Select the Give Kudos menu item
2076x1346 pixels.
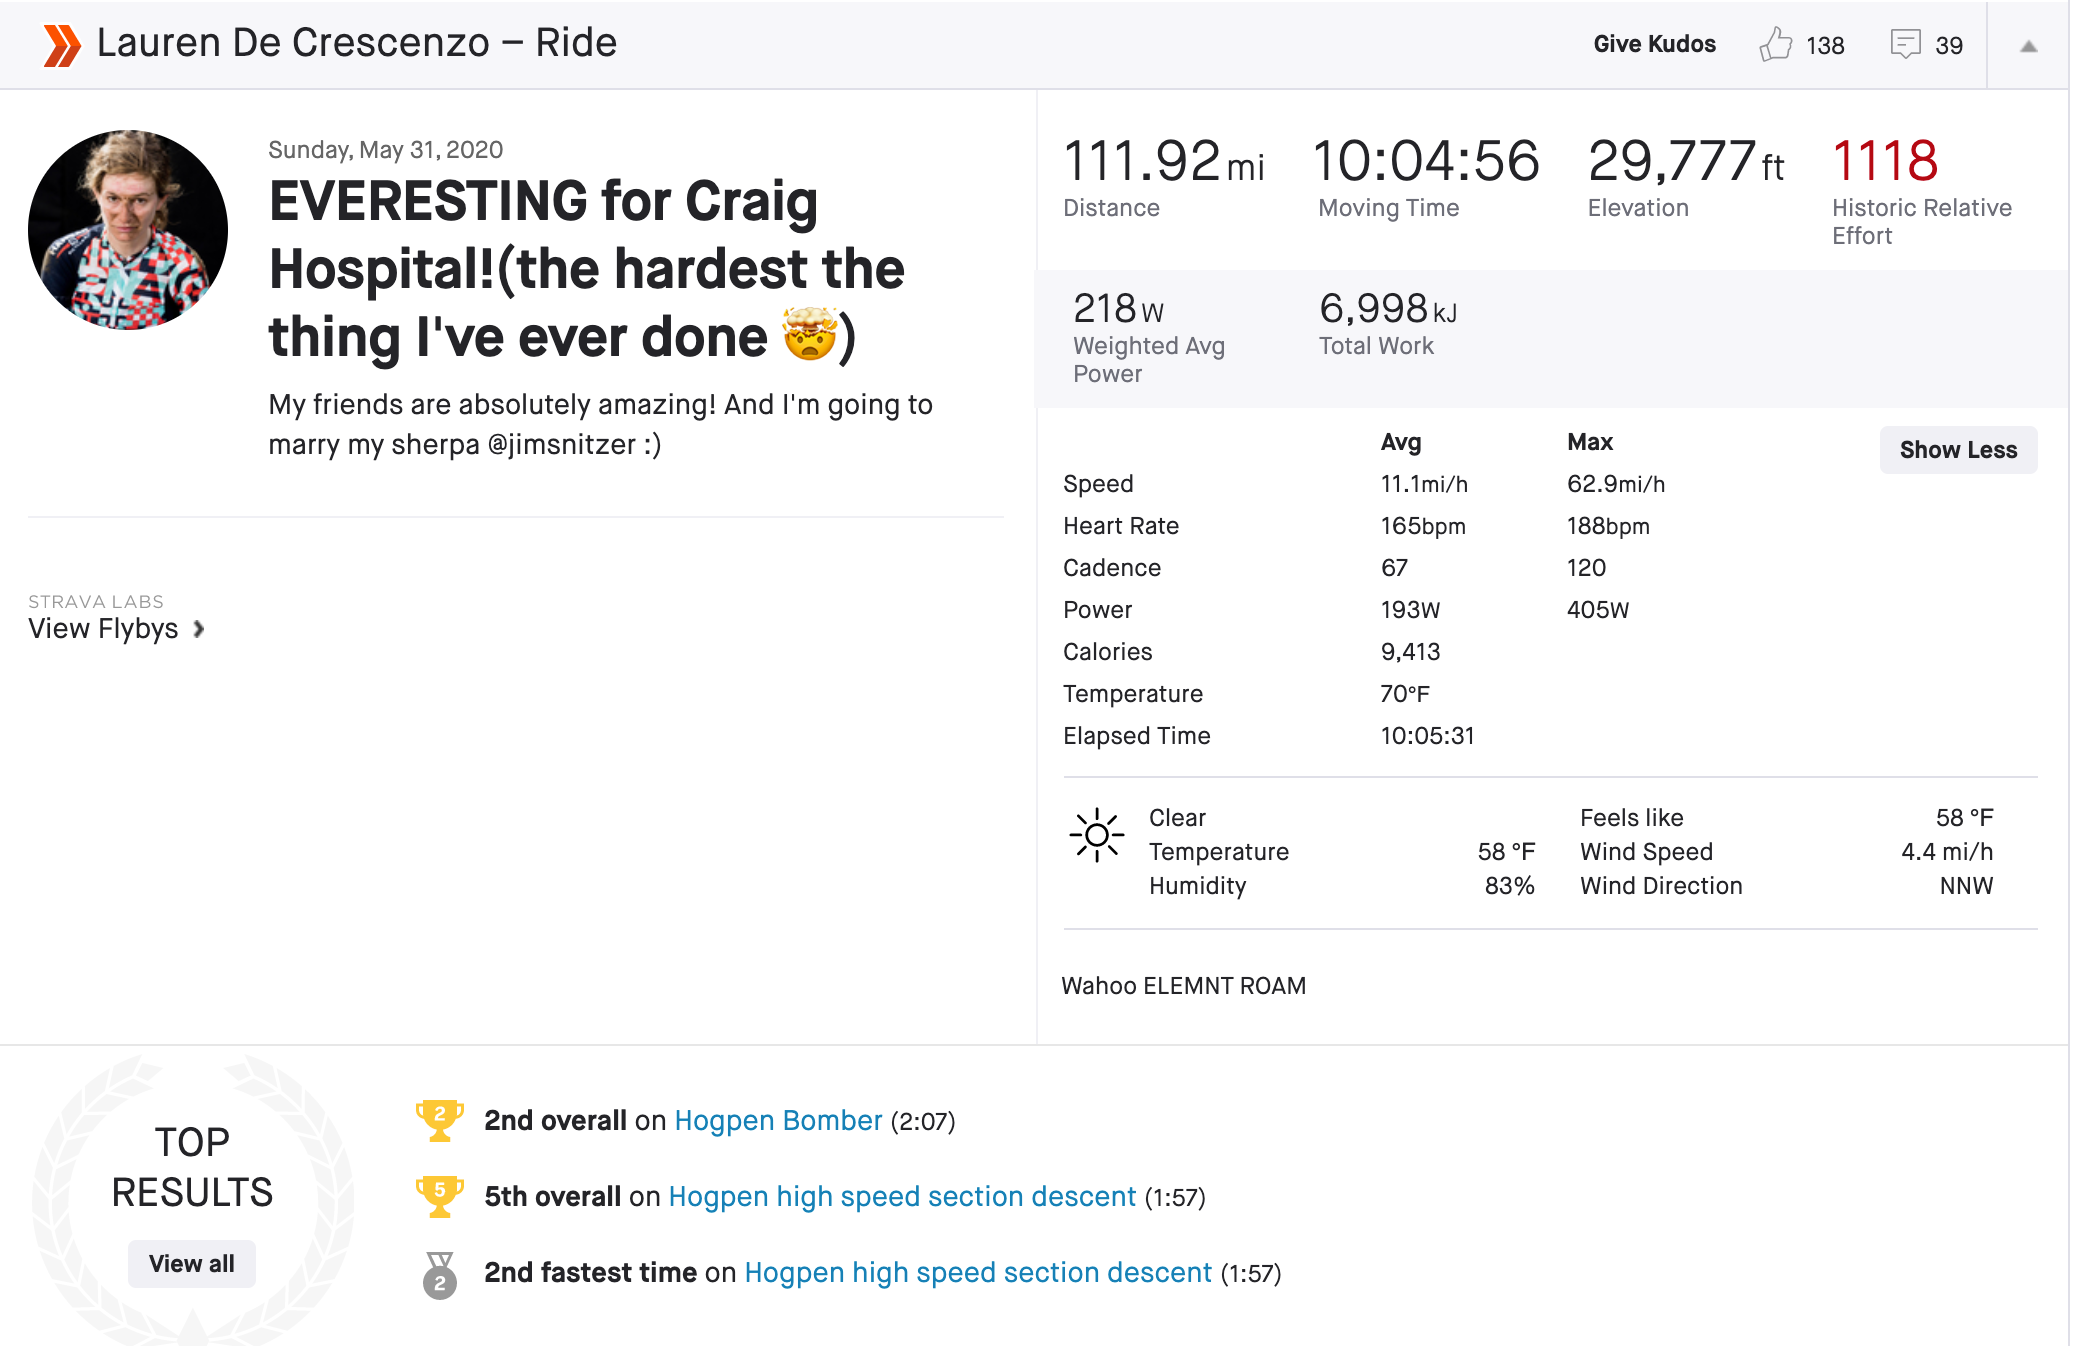pos(1655,44)
